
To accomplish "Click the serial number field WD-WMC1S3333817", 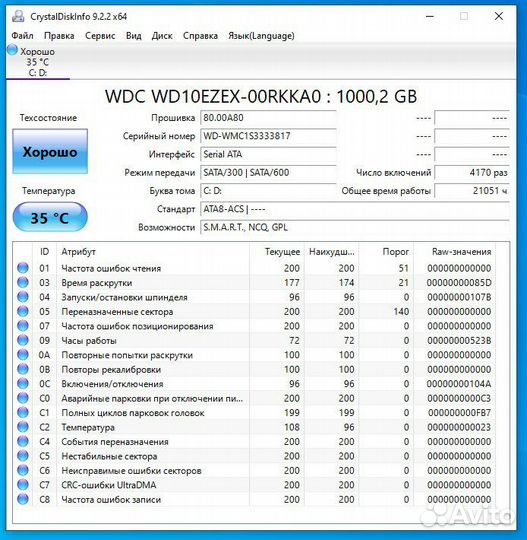I will 268,136.
